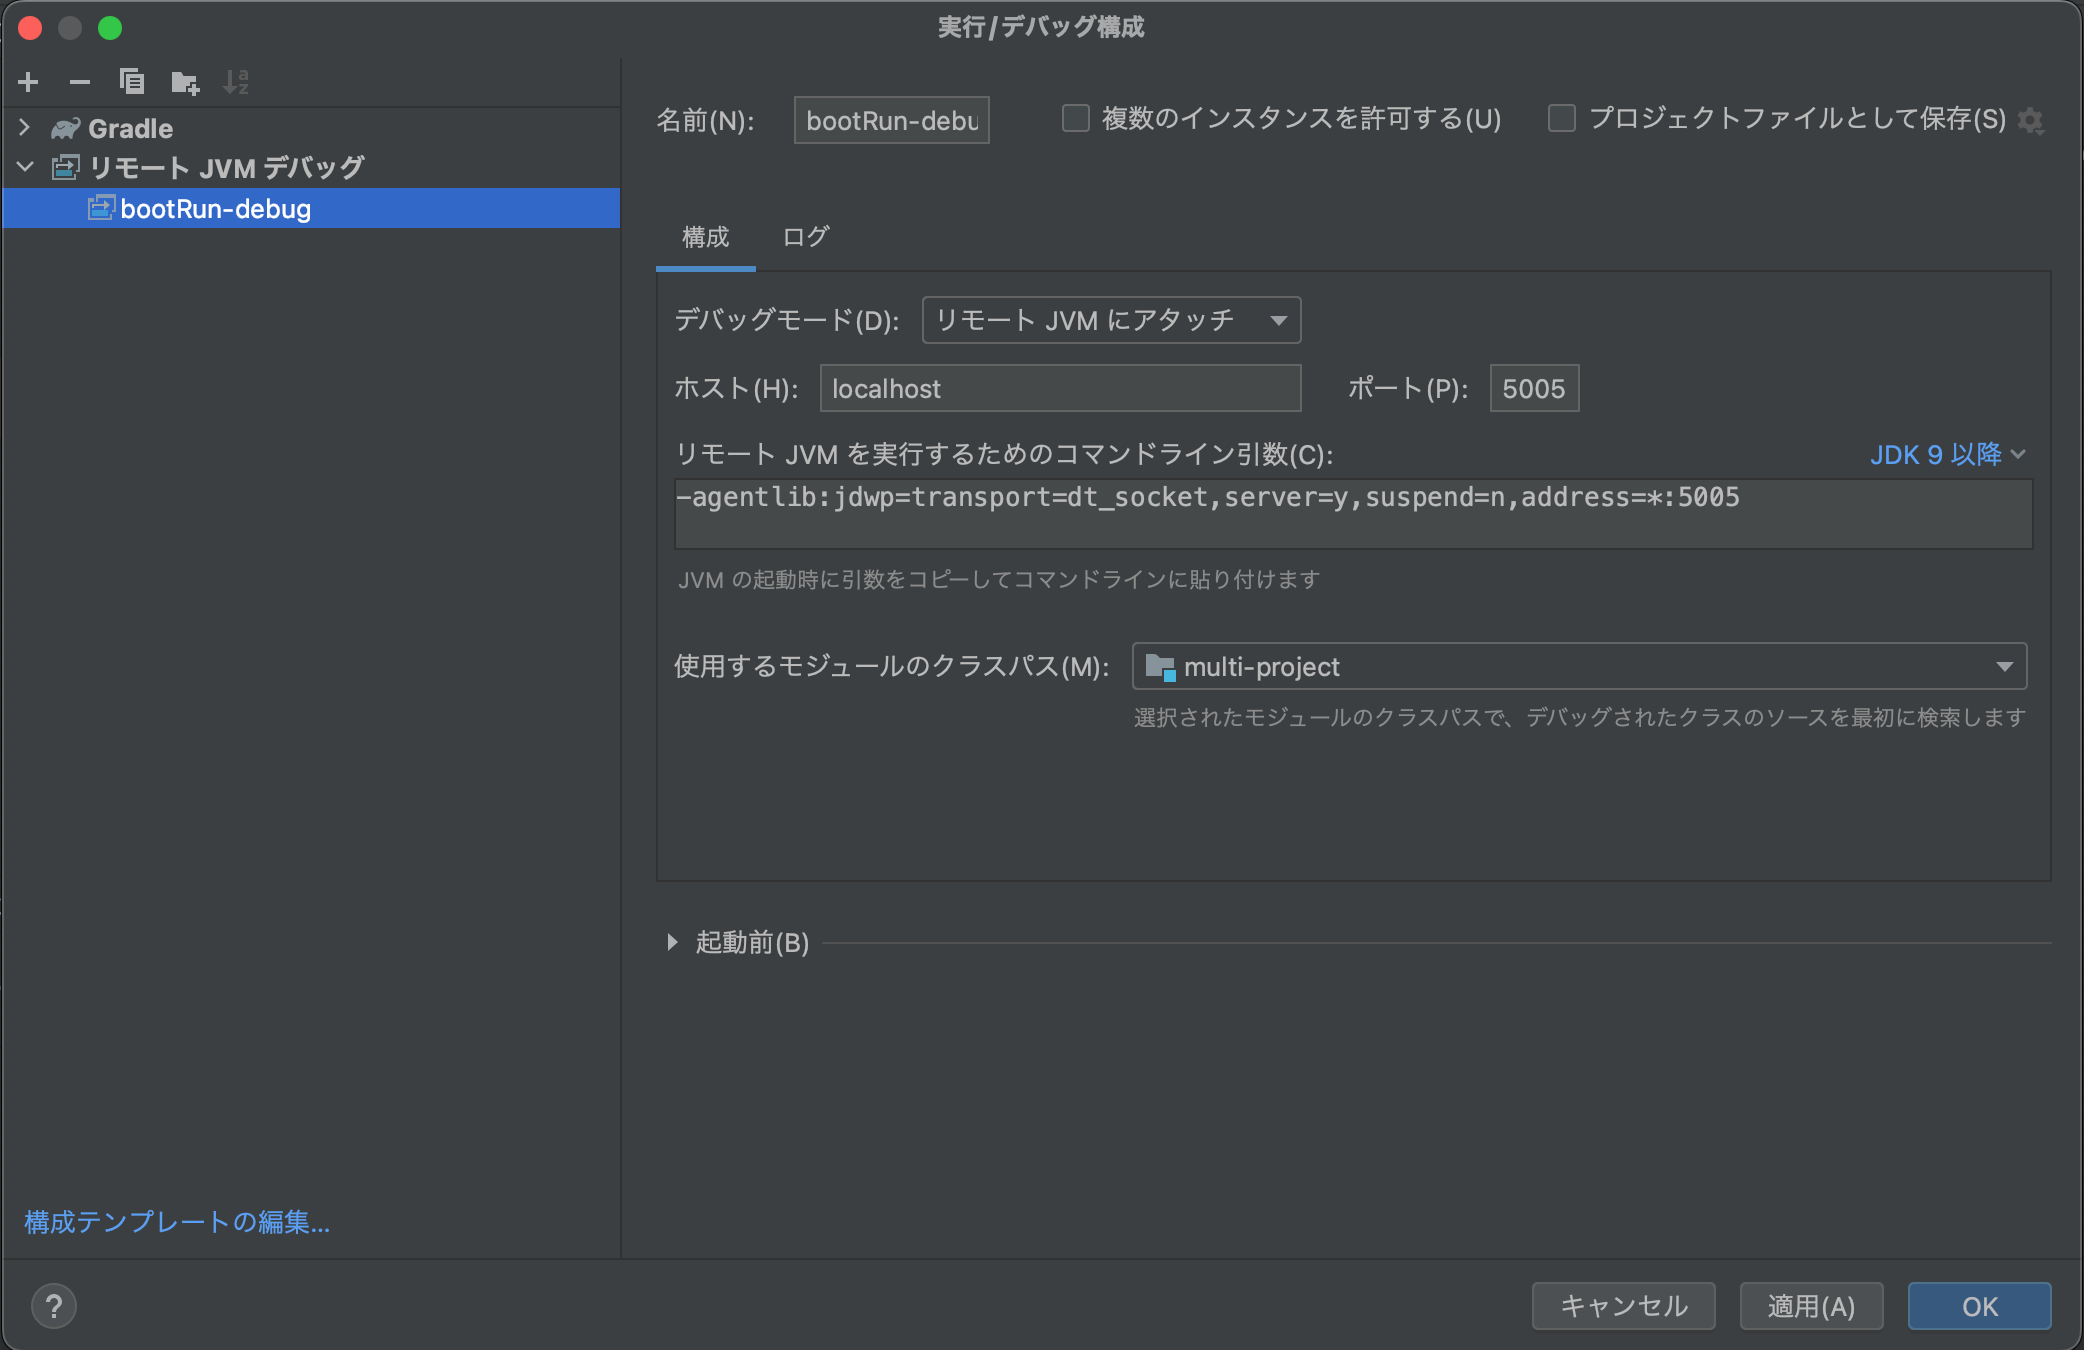Apply changes with 適用 button
This screenshot has width=2084, height=1350.
pos(1810,1306)
